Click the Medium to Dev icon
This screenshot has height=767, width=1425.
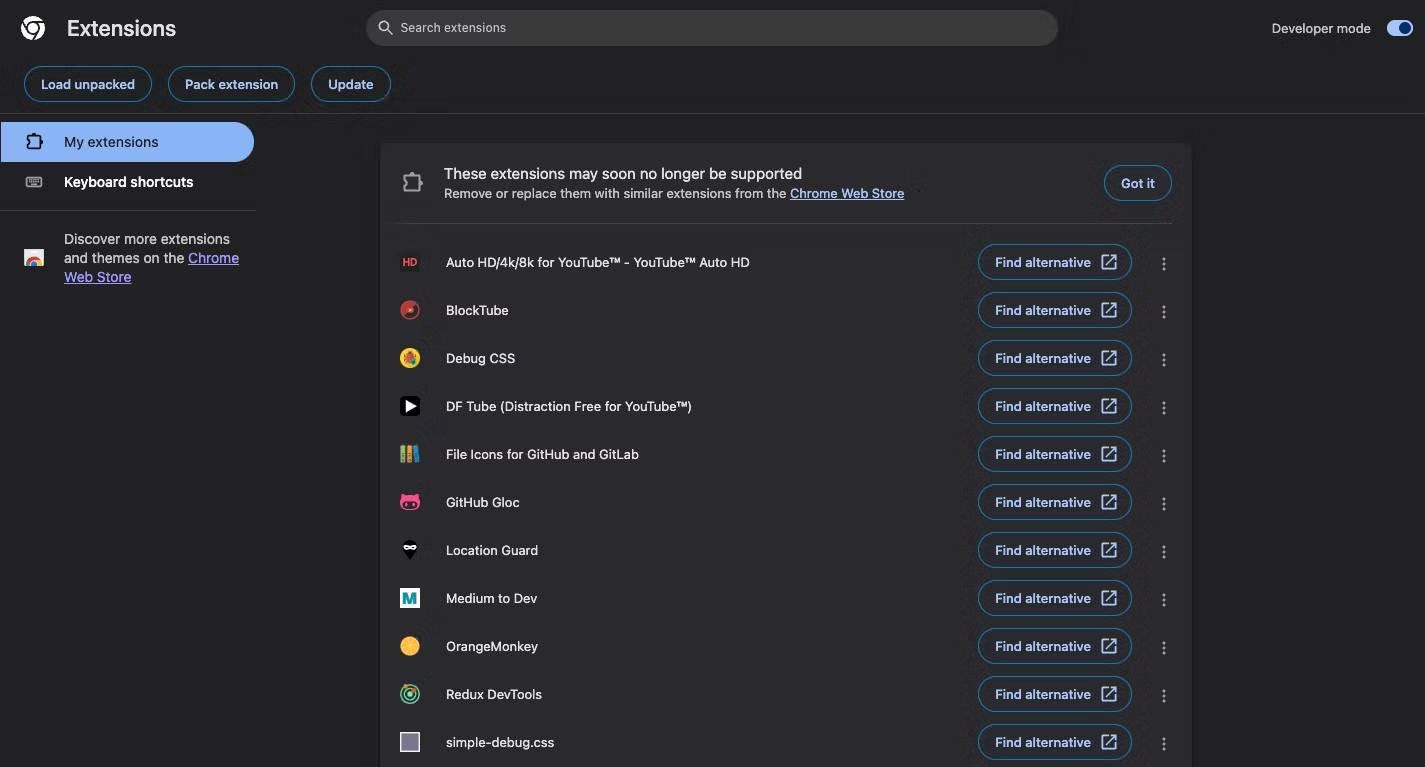pos(410,598)
